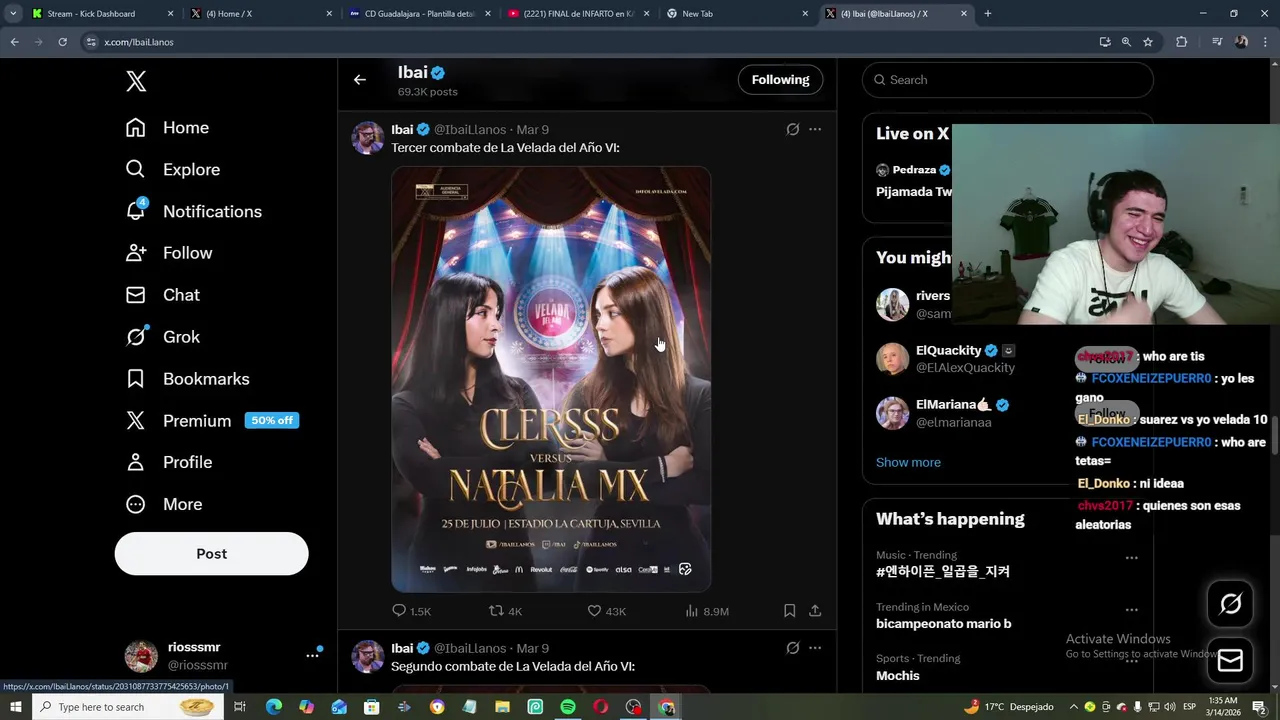Open Chrome three-dot menu
The image size is (1280, 720).
click(1265, 42)
